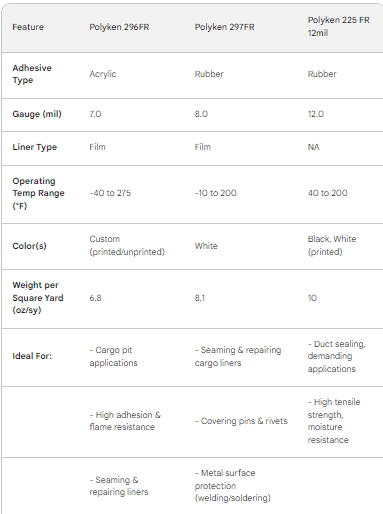
Task: Select the Liner Type row label
Action: tap(35, 147)
